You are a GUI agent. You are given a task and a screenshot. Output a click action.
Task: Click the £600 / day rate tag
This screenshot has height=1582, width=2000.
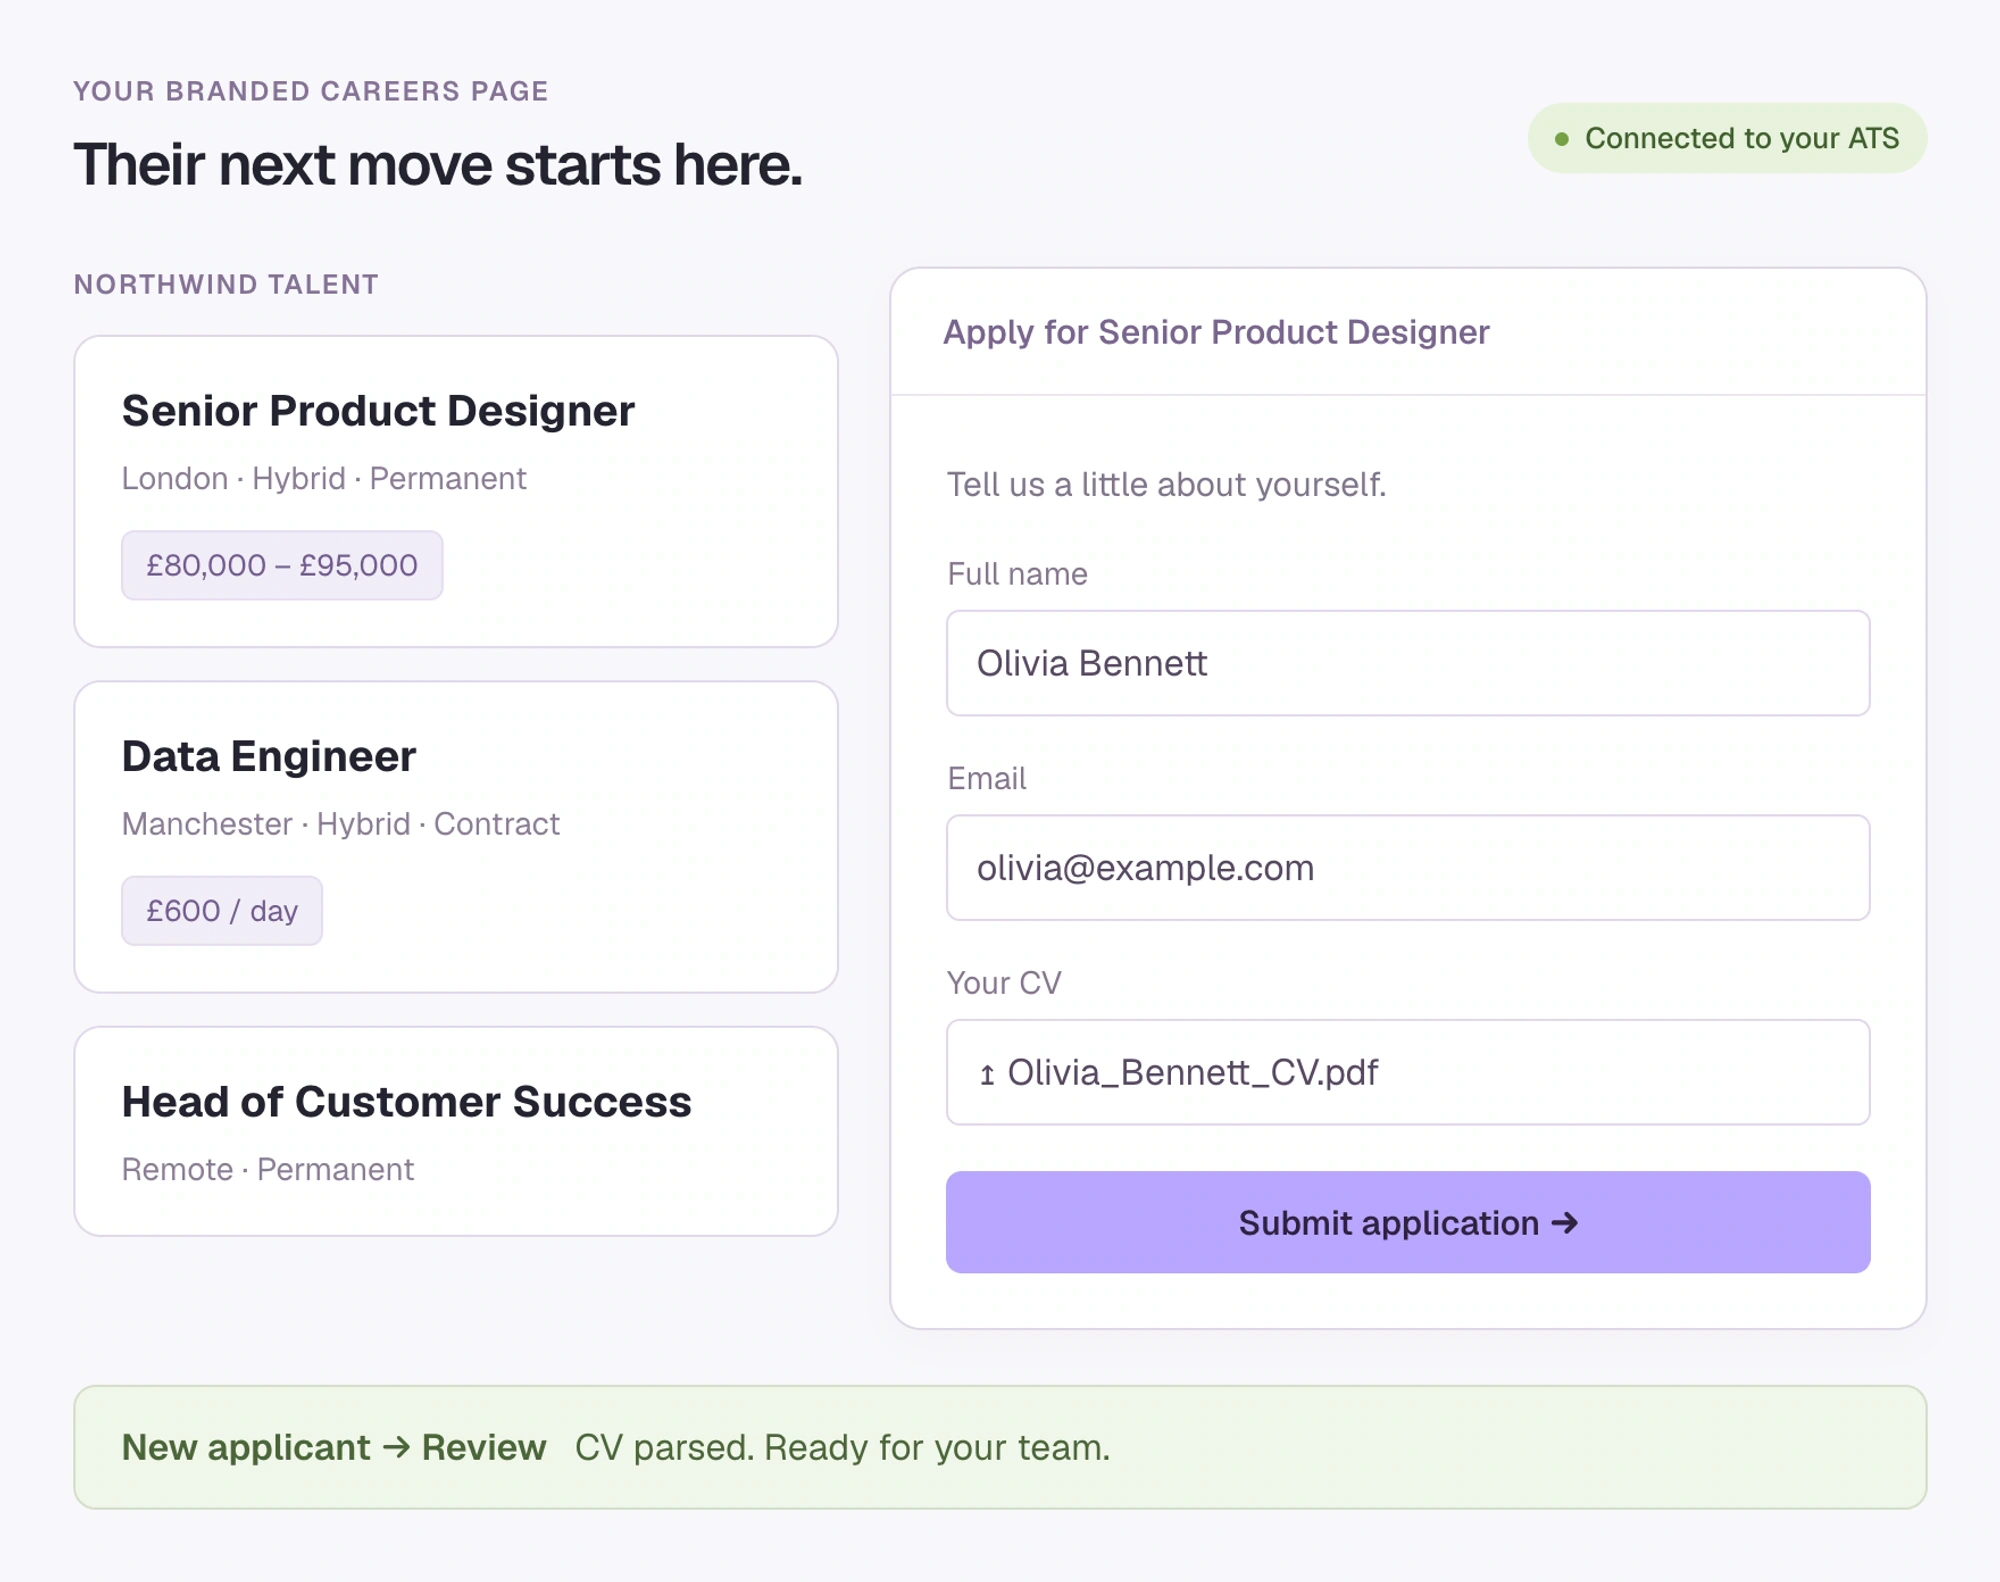(x=222, y=911)
